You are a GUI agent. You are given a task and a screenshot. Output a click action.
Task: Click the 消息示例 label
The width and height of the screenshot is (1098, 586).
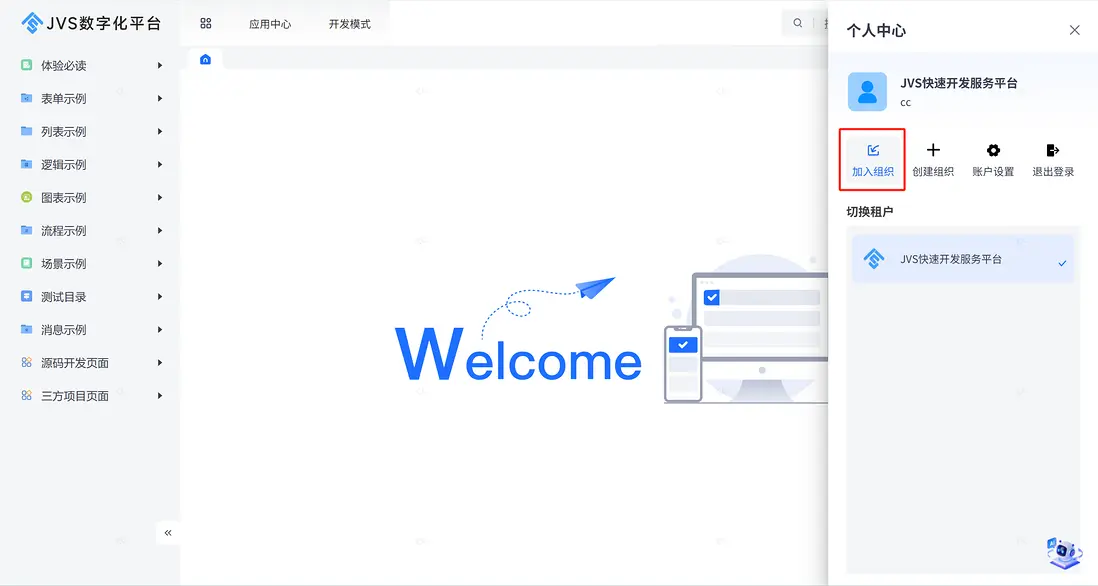[x=64, y=330]
